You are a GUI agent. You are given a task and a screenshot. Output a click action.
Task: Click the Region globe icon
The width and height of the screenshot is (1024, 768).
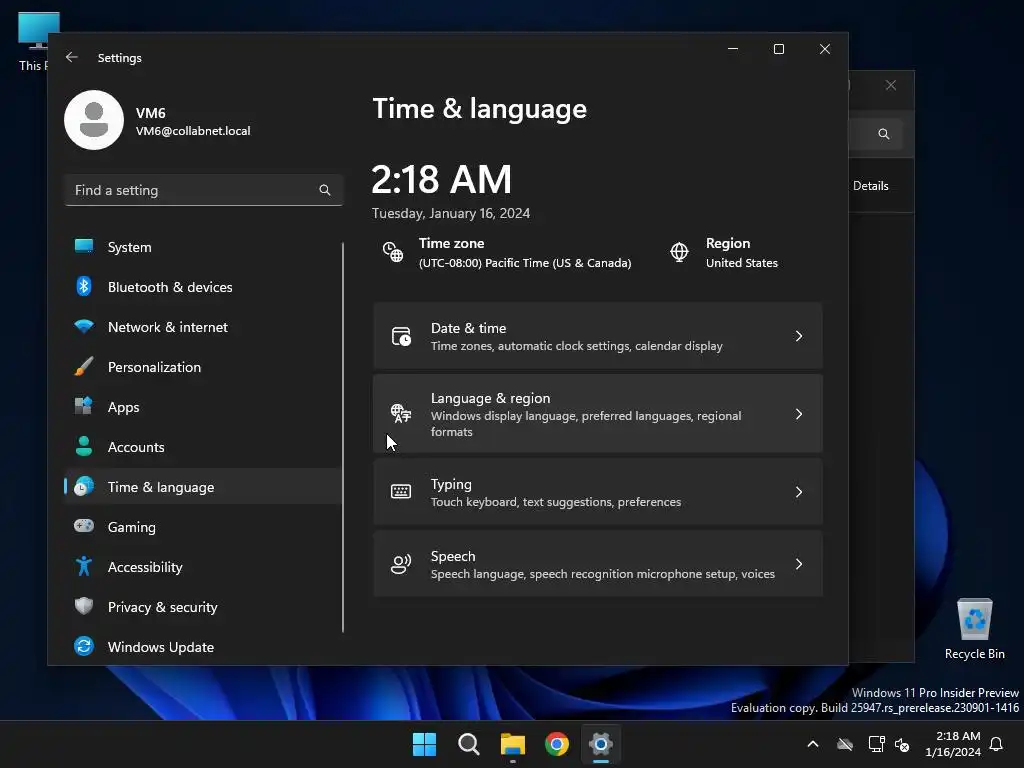point(679,252)
